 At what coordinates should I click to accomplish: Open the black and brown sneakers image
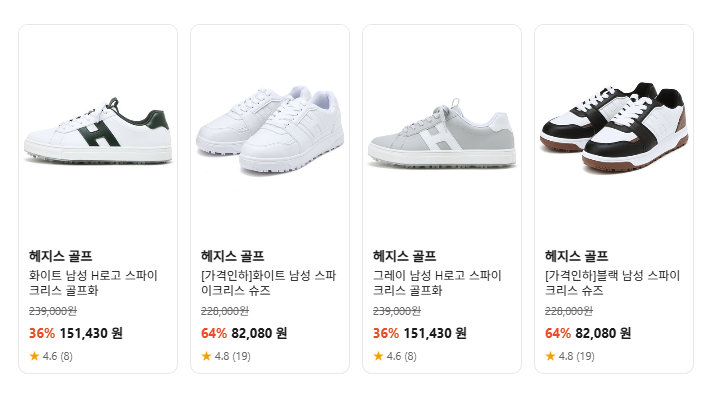pyautogui.click(x=614, y=128)
